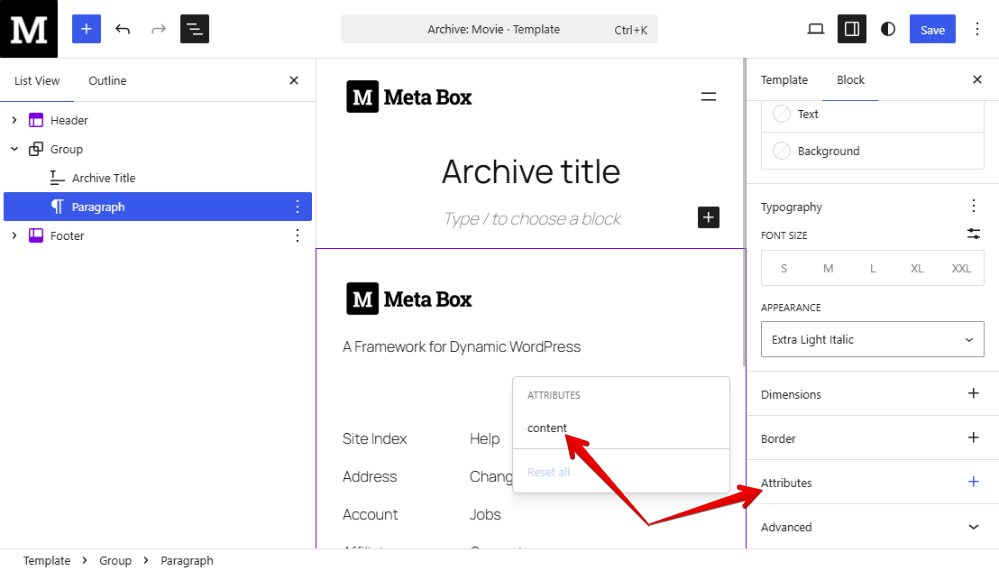
Task: Select the Footer template part row
Action: point(157,236)
